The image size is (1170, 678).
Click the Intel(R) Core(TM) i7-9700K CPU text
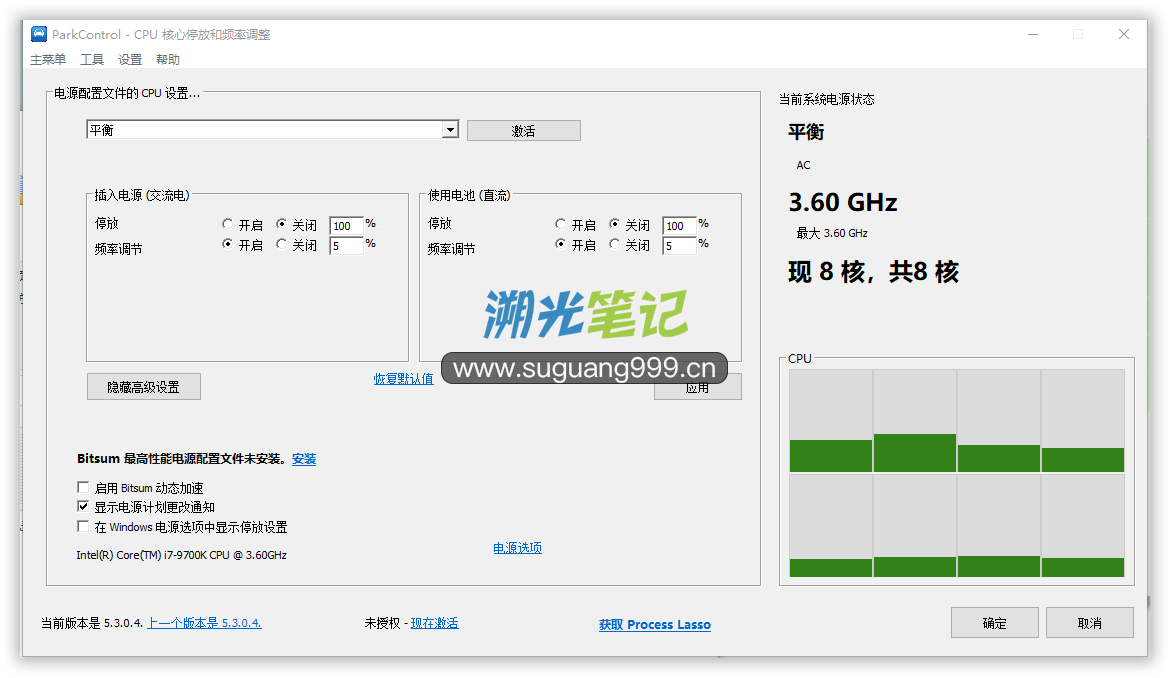(x=181, y=555)
